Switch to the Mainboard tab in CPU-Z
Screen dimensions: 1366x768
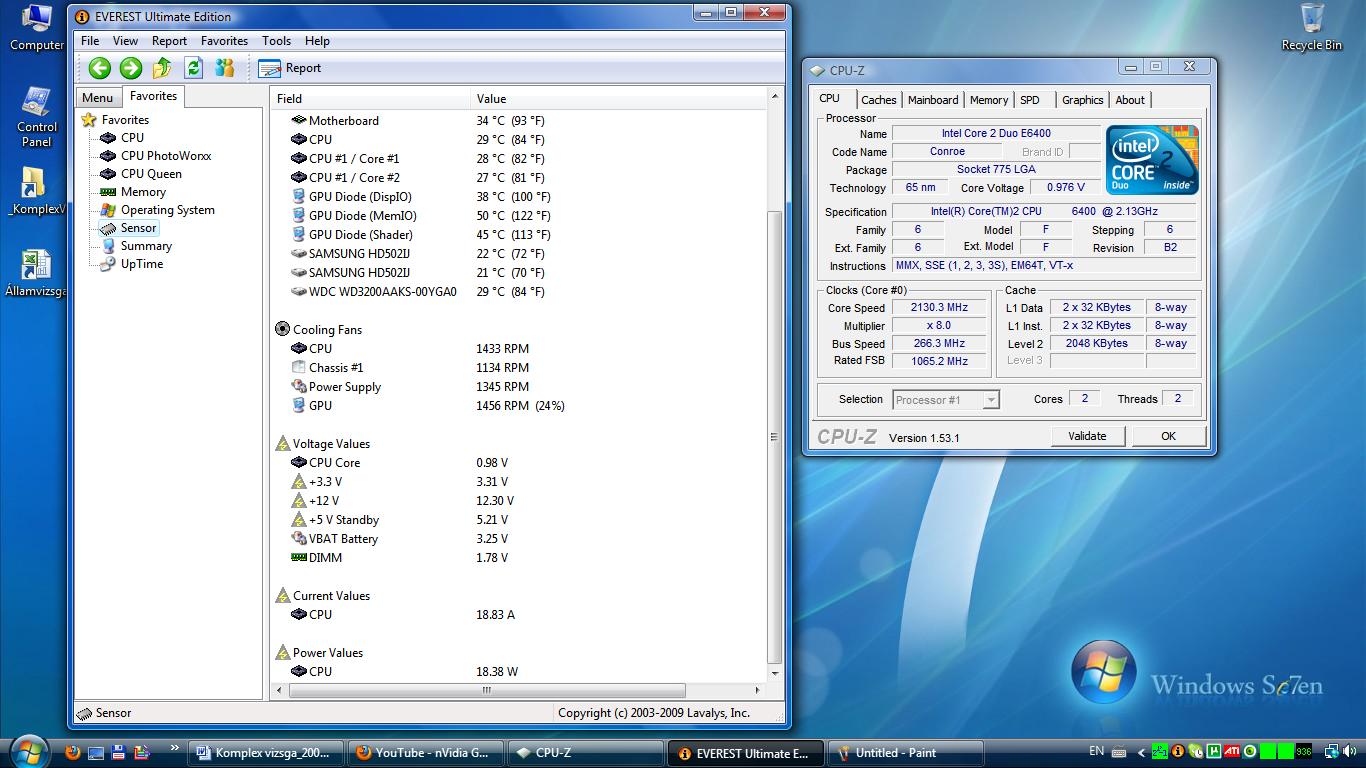933,100
